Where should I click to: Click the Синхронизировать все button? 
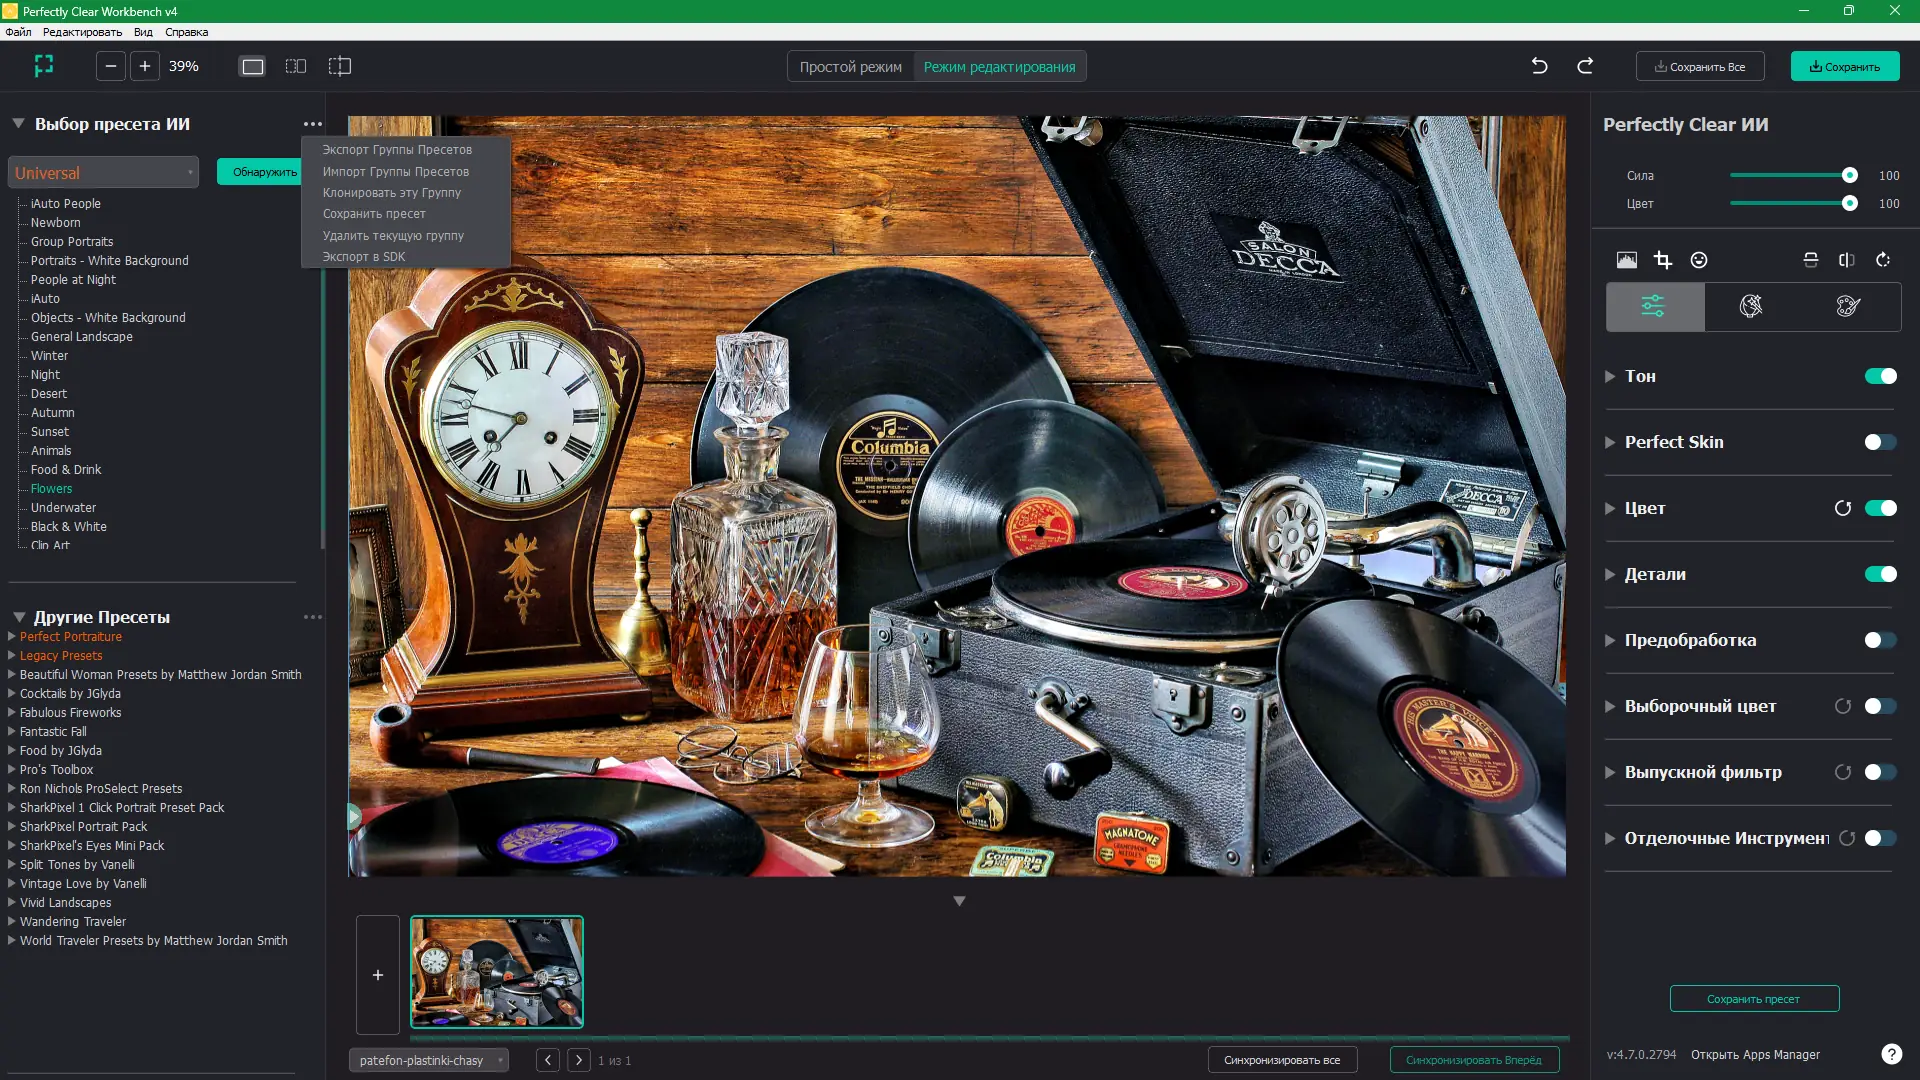click(x=1281, y=1060)
